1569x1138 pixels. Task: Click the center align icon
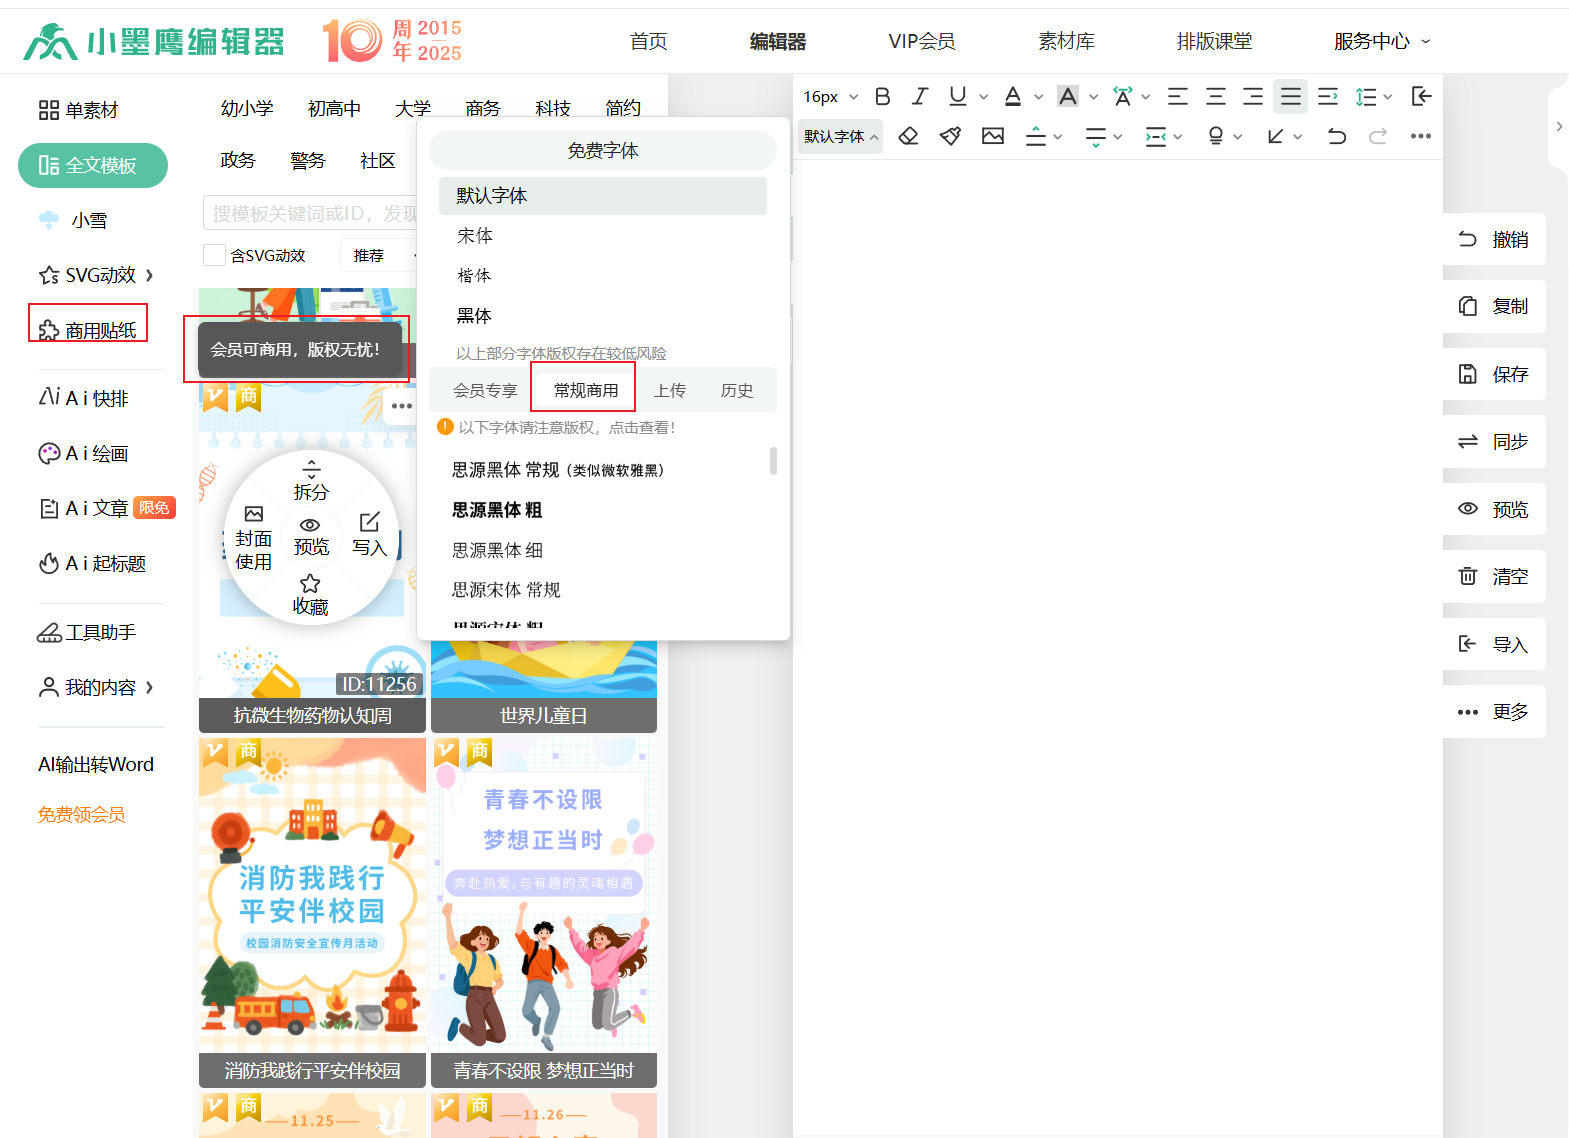(x=1215, y=96)
